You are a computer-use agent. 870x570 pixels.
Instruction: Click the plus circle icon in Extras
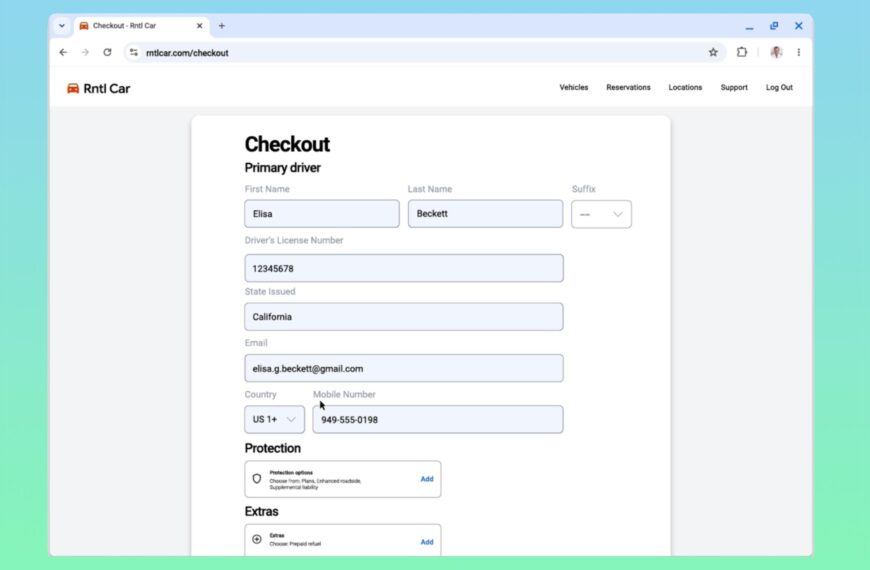[x=257, y=539]
